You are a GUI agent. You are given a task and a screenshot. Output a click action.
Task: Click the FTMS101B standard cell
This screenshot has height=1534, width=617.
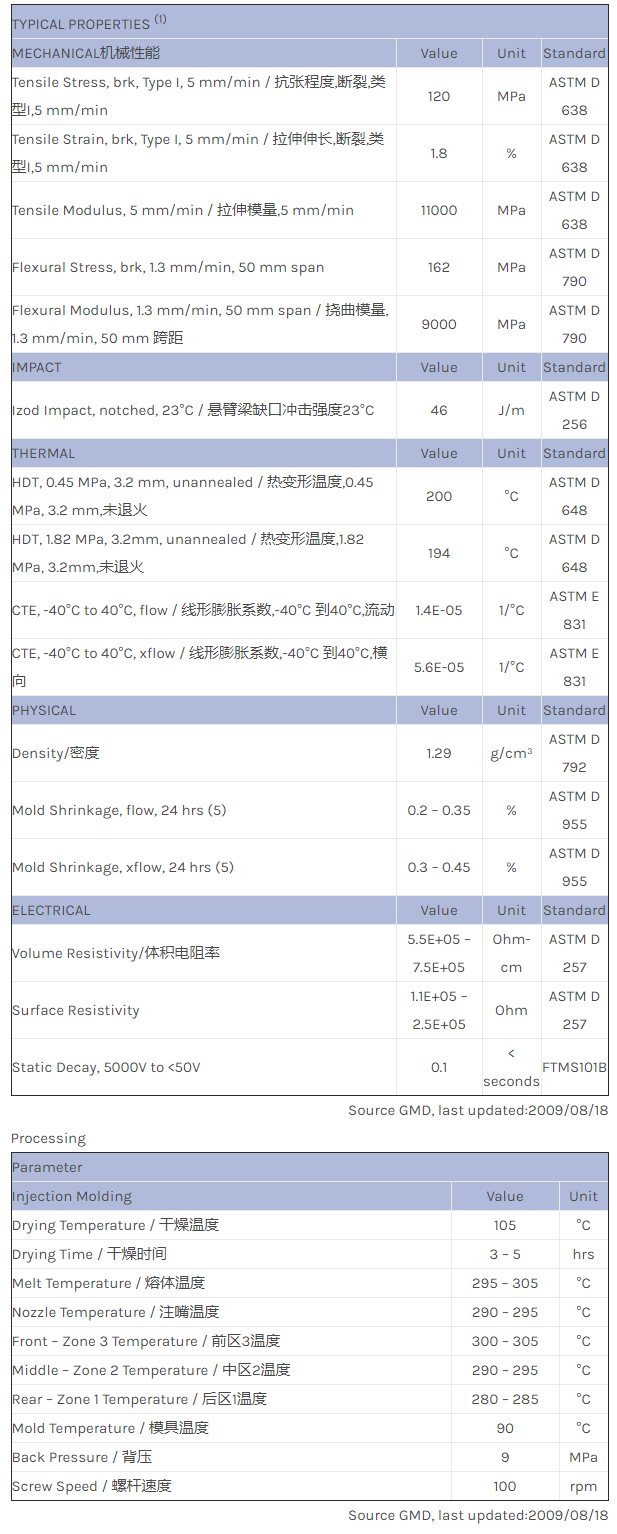pyautogui.click(x=574, y=1067)
